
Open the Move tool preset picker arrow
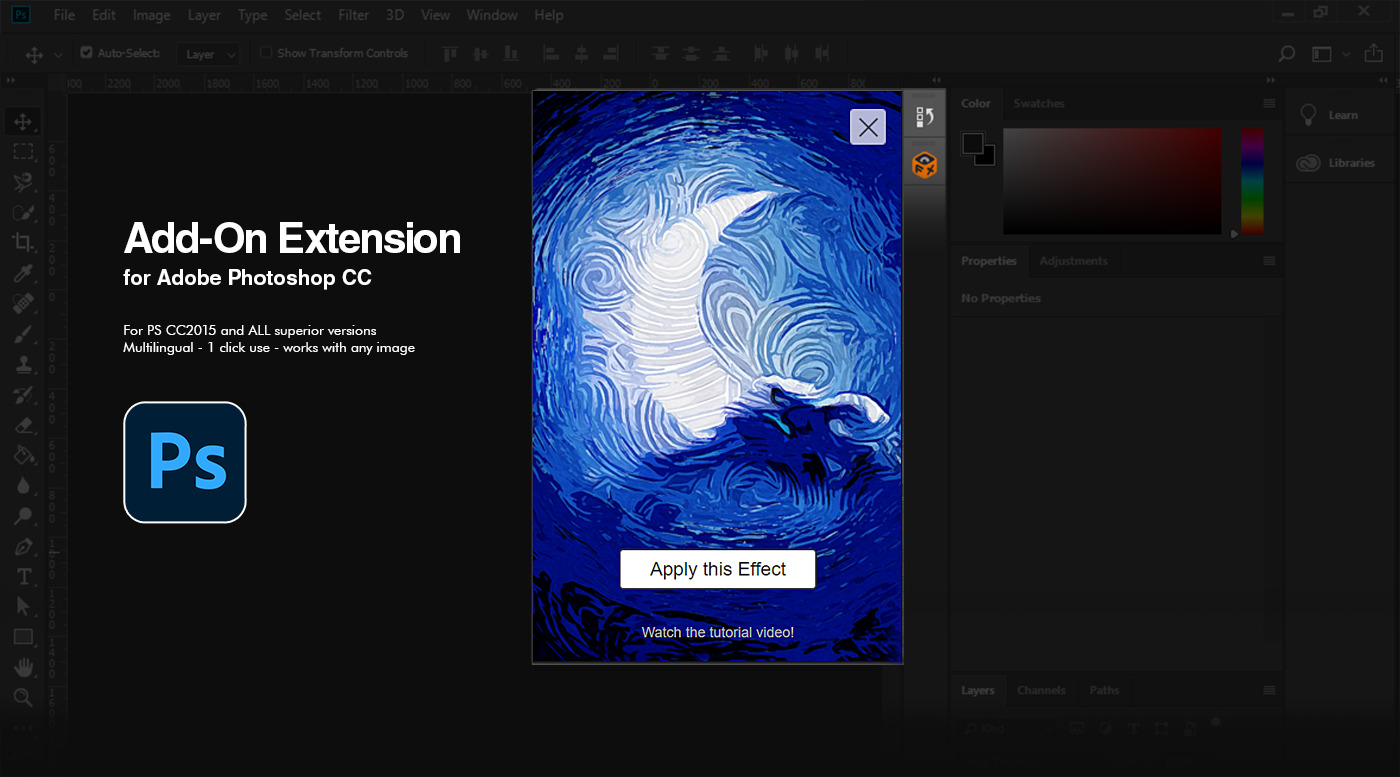(x=58, y=54)
